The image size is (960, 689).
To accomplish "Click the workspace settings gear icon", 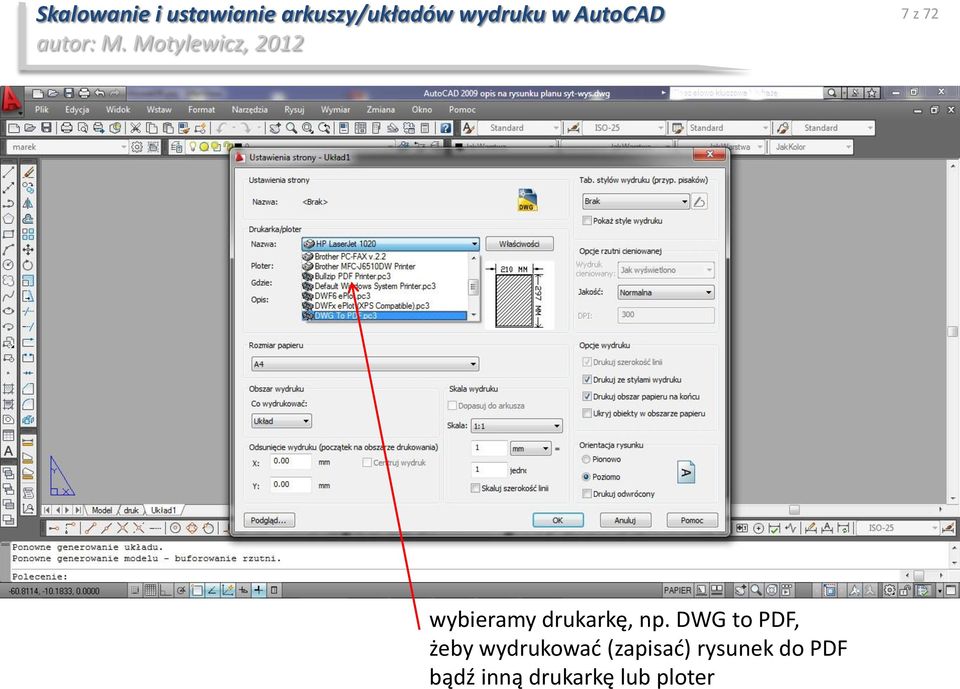I will click(x=137, y=147).
